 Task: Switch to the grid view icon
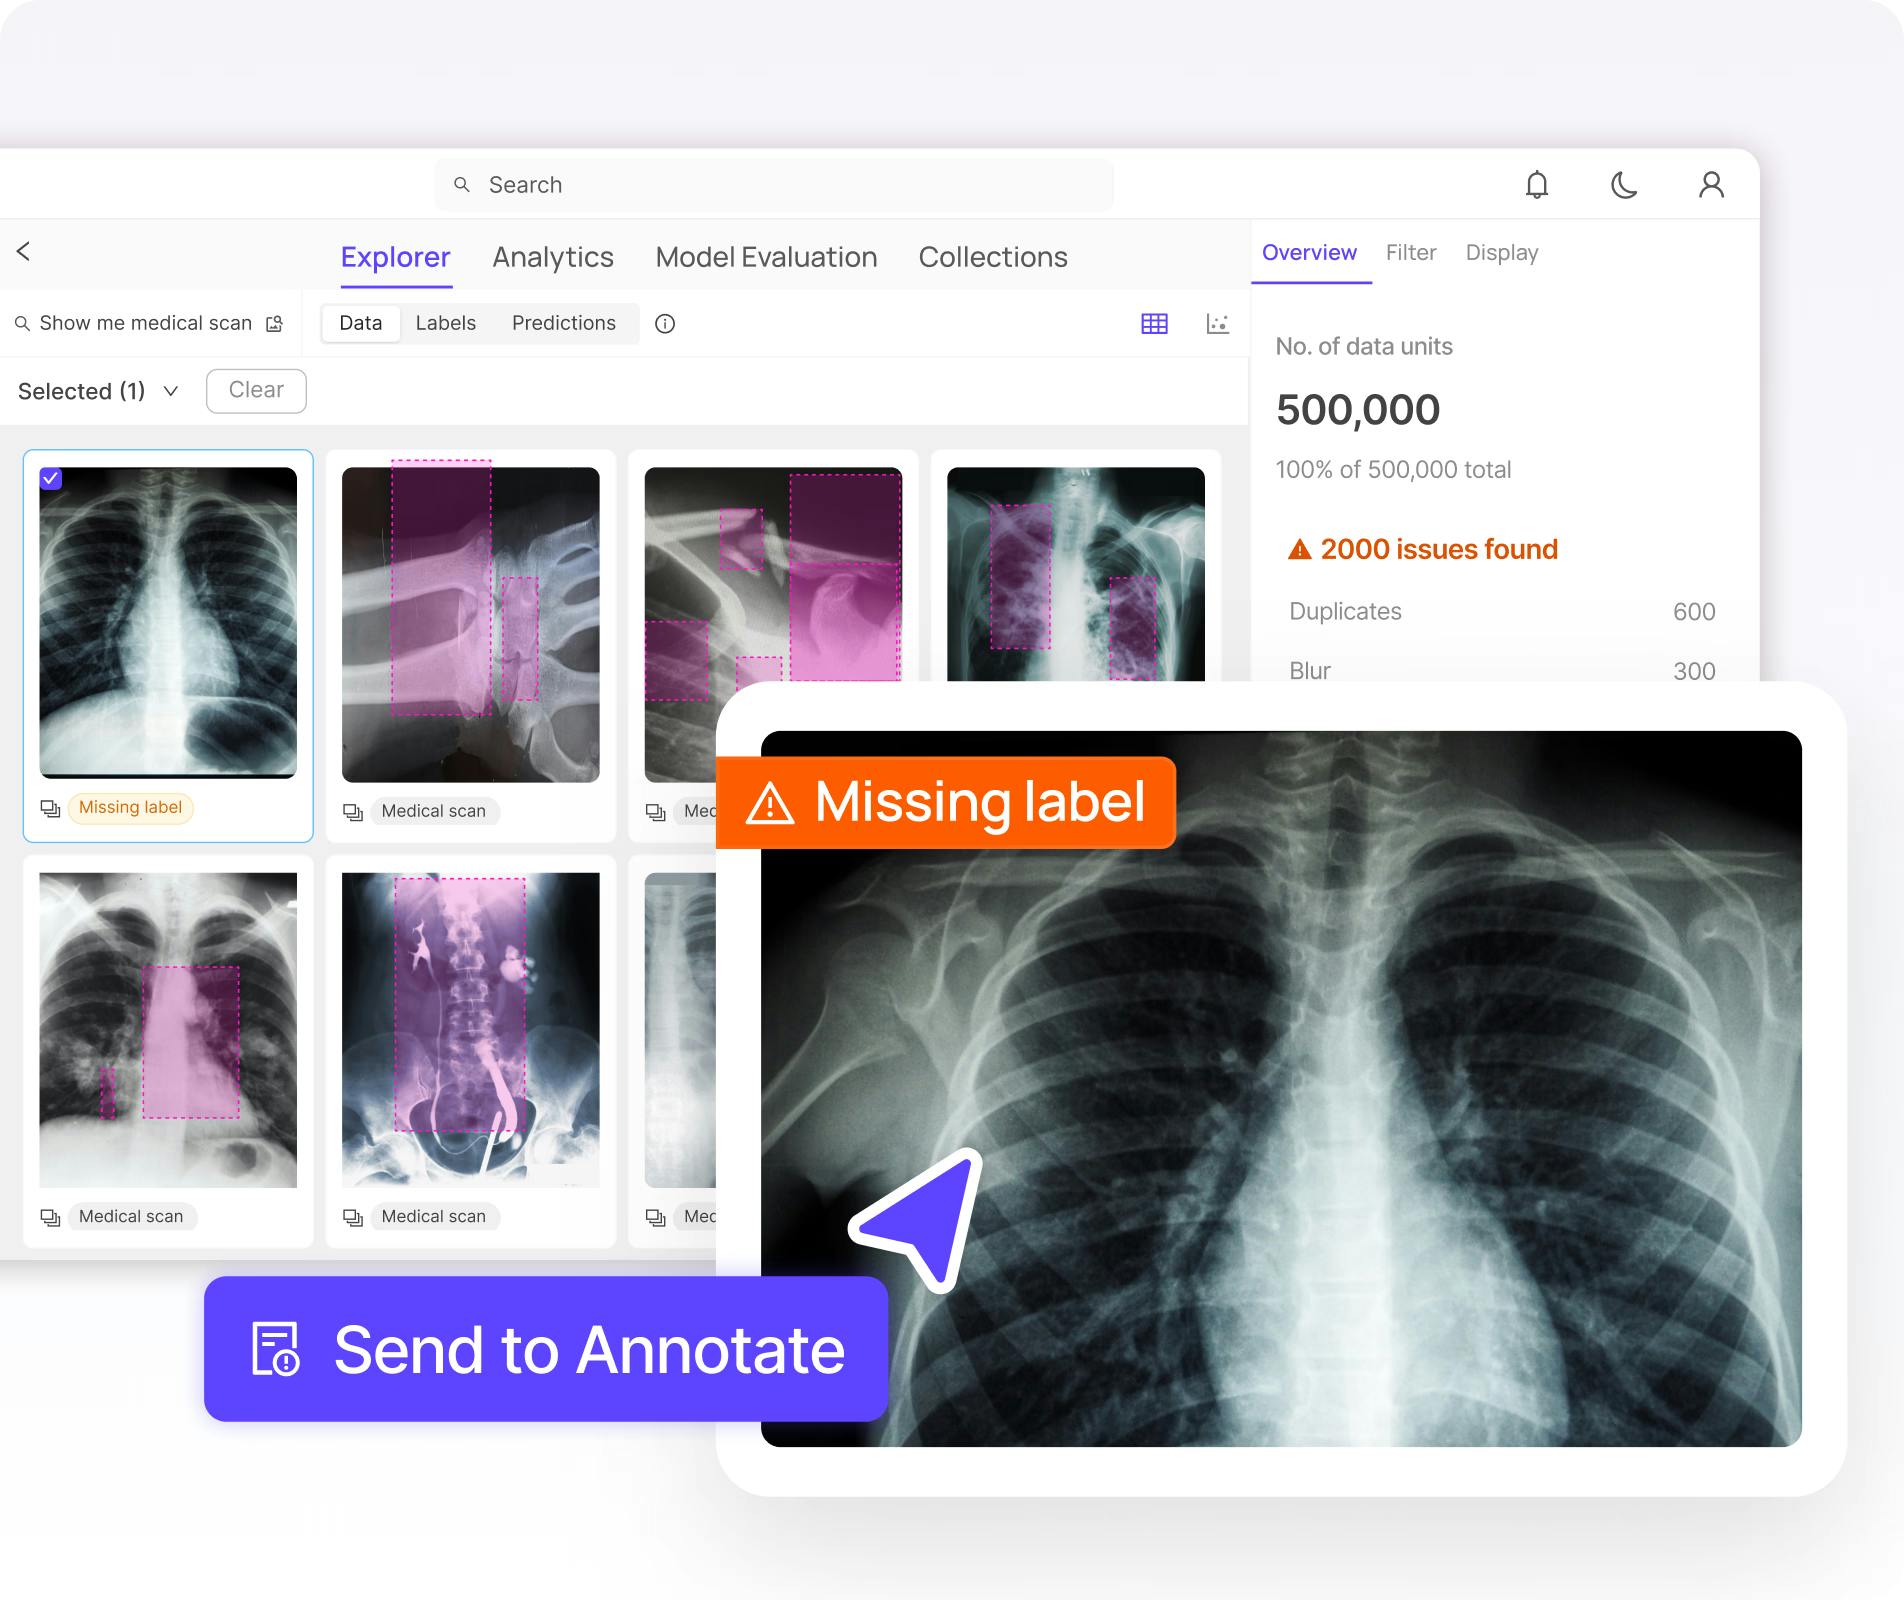click(1154, 324)
